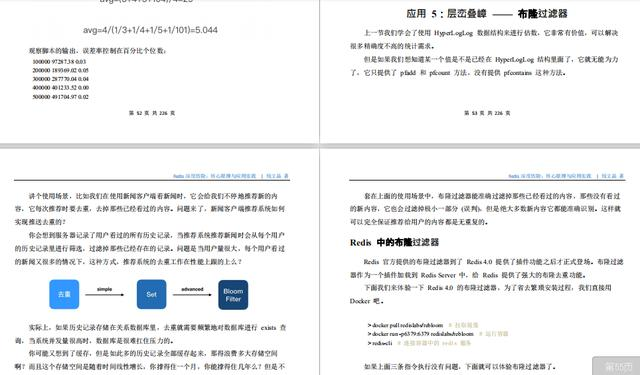The image size is (640, 375).
Task: Click the blue 去重 box in the diagram
Action: coord(64,294)
